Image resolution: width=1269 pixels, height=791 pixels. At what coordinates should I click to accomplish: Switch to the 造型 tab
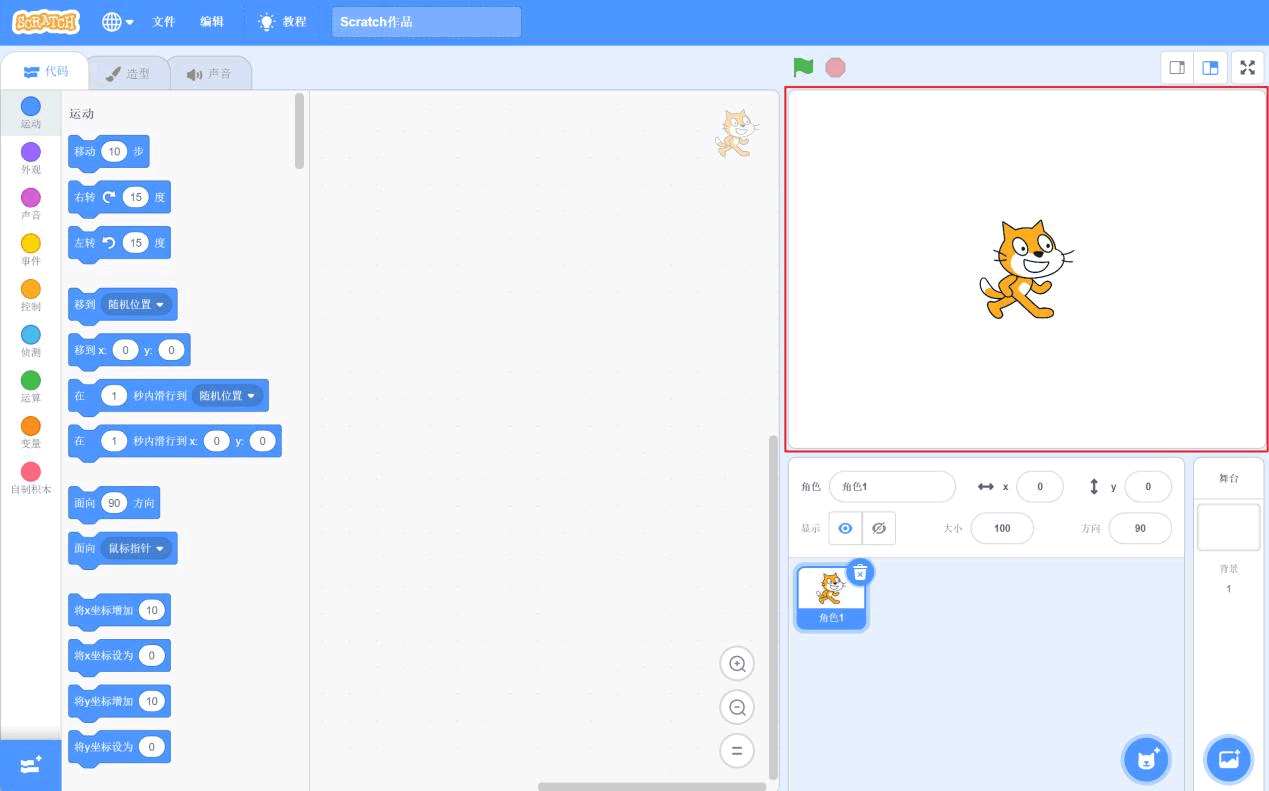[128, 73]
